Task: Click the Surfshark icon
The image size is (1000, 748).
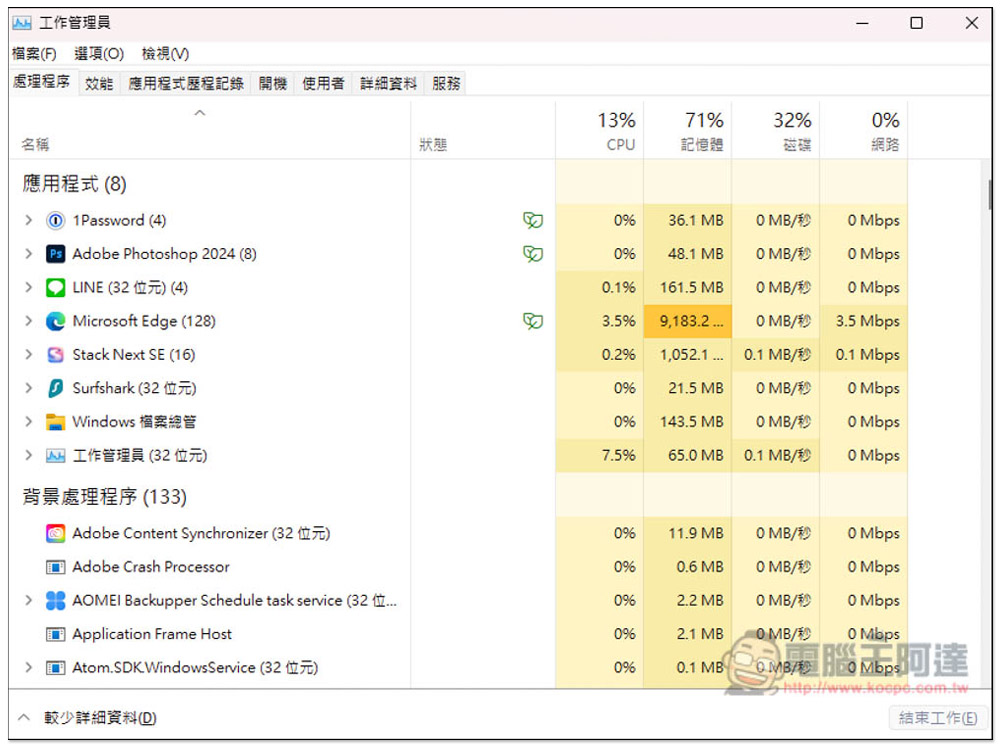Action: [55, 388]
